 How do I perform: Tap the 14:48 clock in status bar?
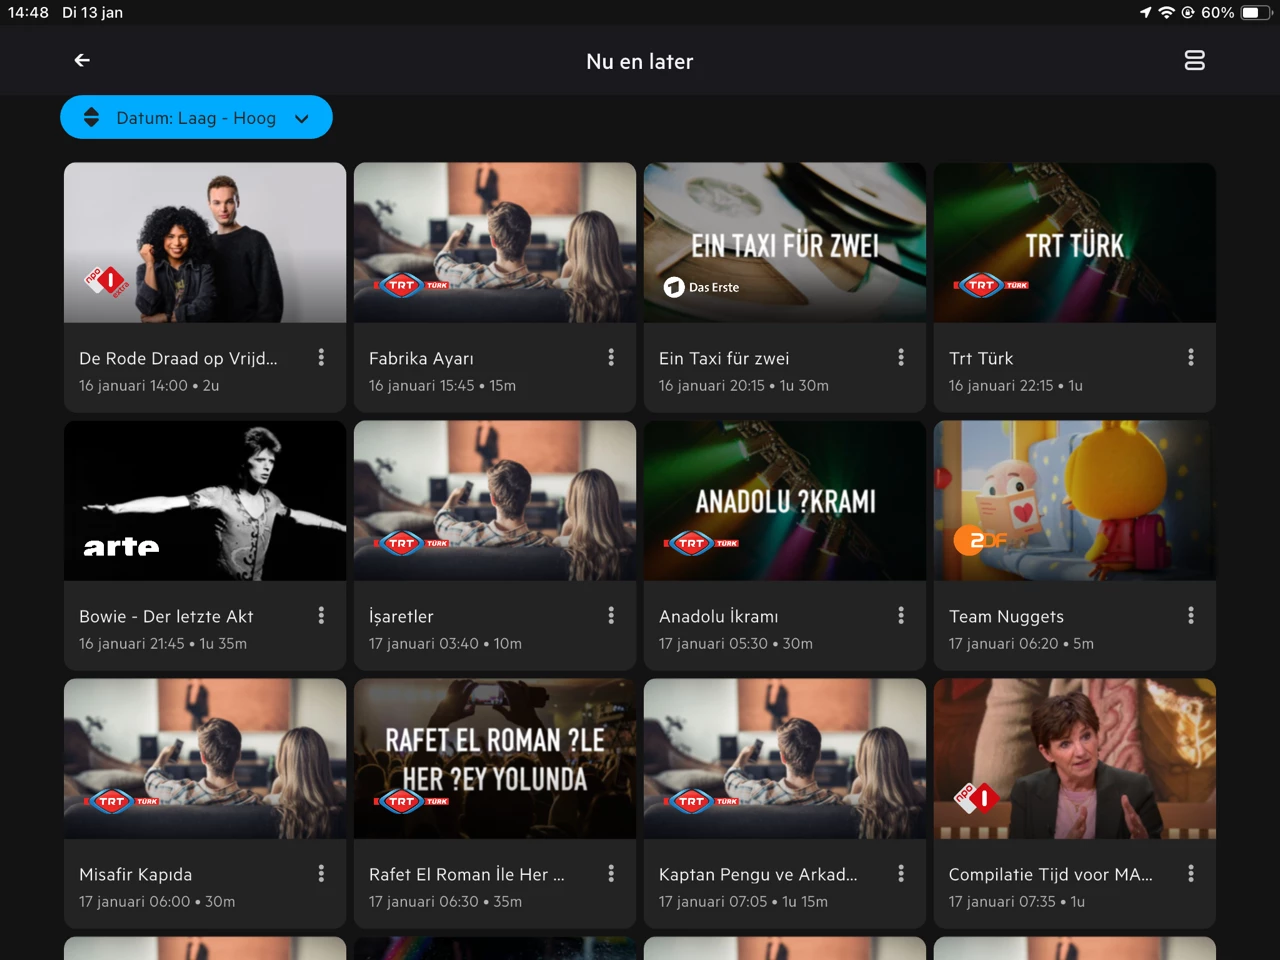pos(28,13)
